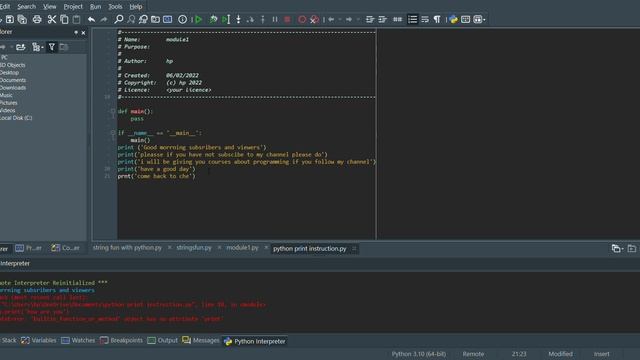
Task: Switch to string fun with python.py tab
Action: coord(127,248)
